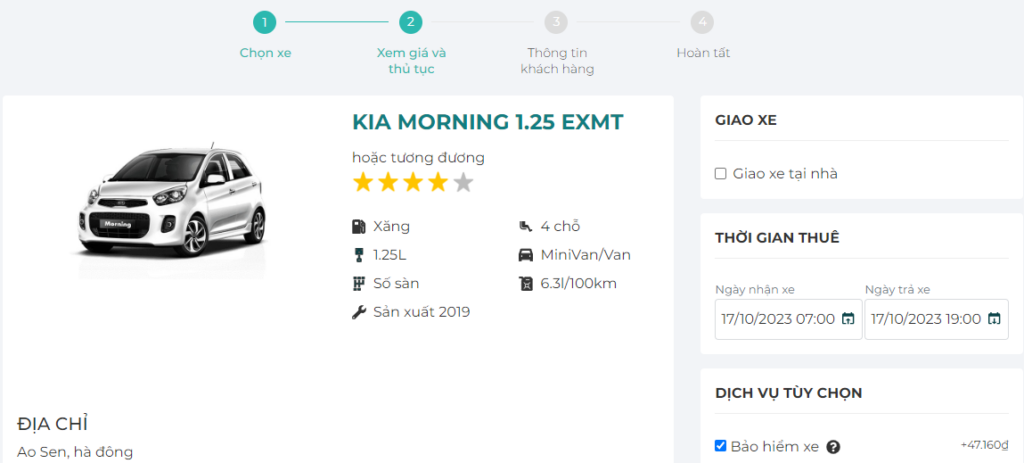The image size is (1024, 463).
Task: Click the pickup date field showing 17/10/2023 07:00
Action: tap(777, 319)
